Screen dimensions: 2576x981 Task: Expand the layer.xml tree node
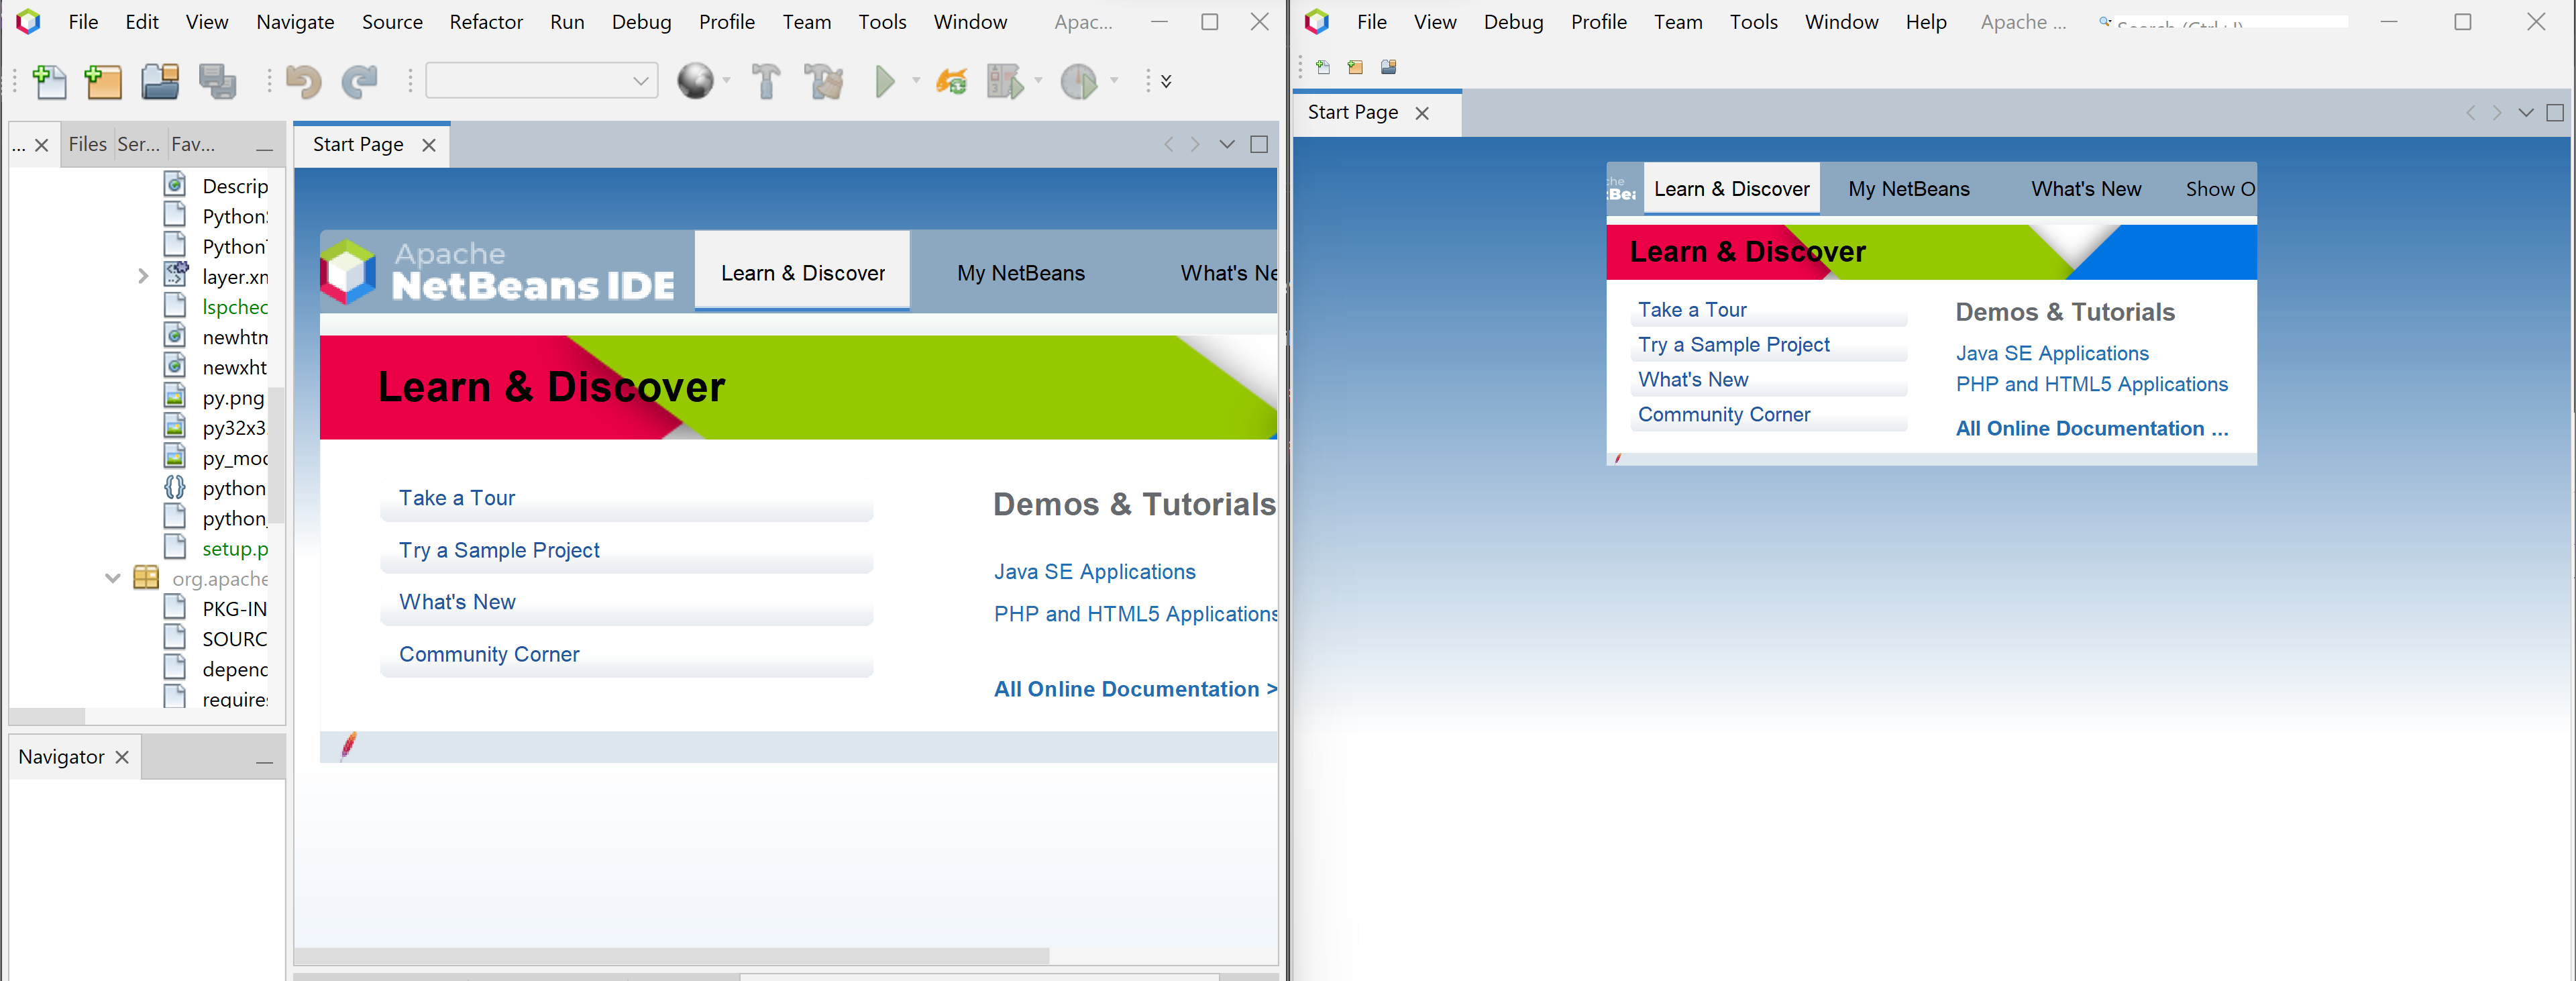tap(142, 276)
